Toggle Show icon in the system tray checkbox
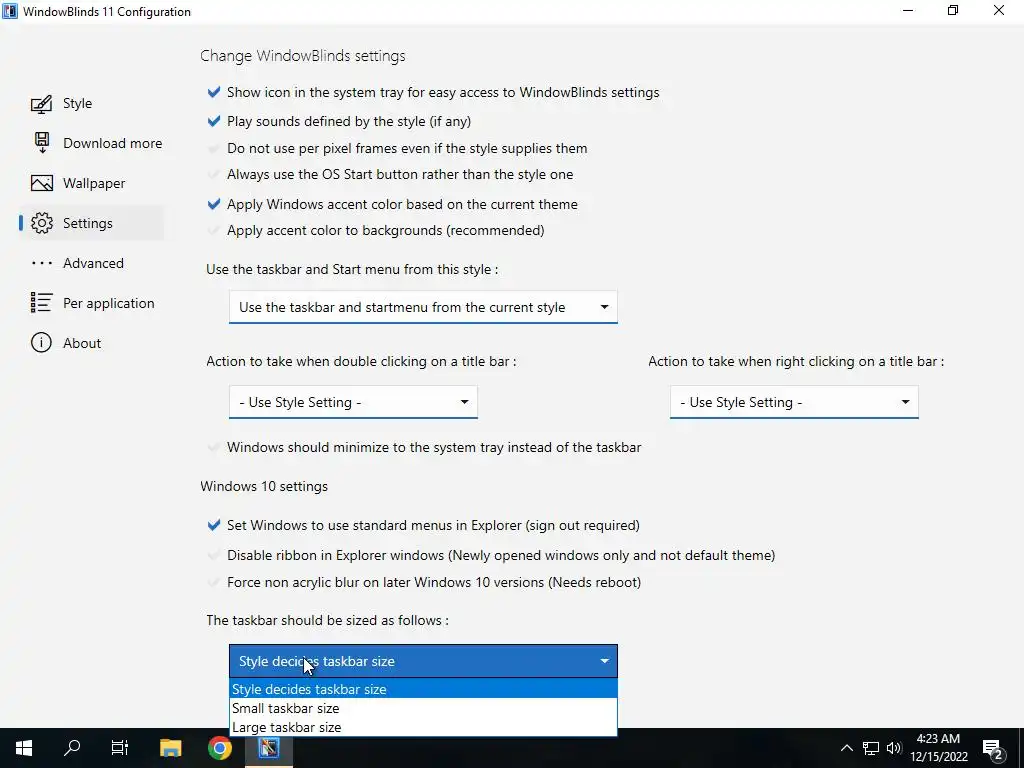 pyautogui.click(x=214, y=92)
